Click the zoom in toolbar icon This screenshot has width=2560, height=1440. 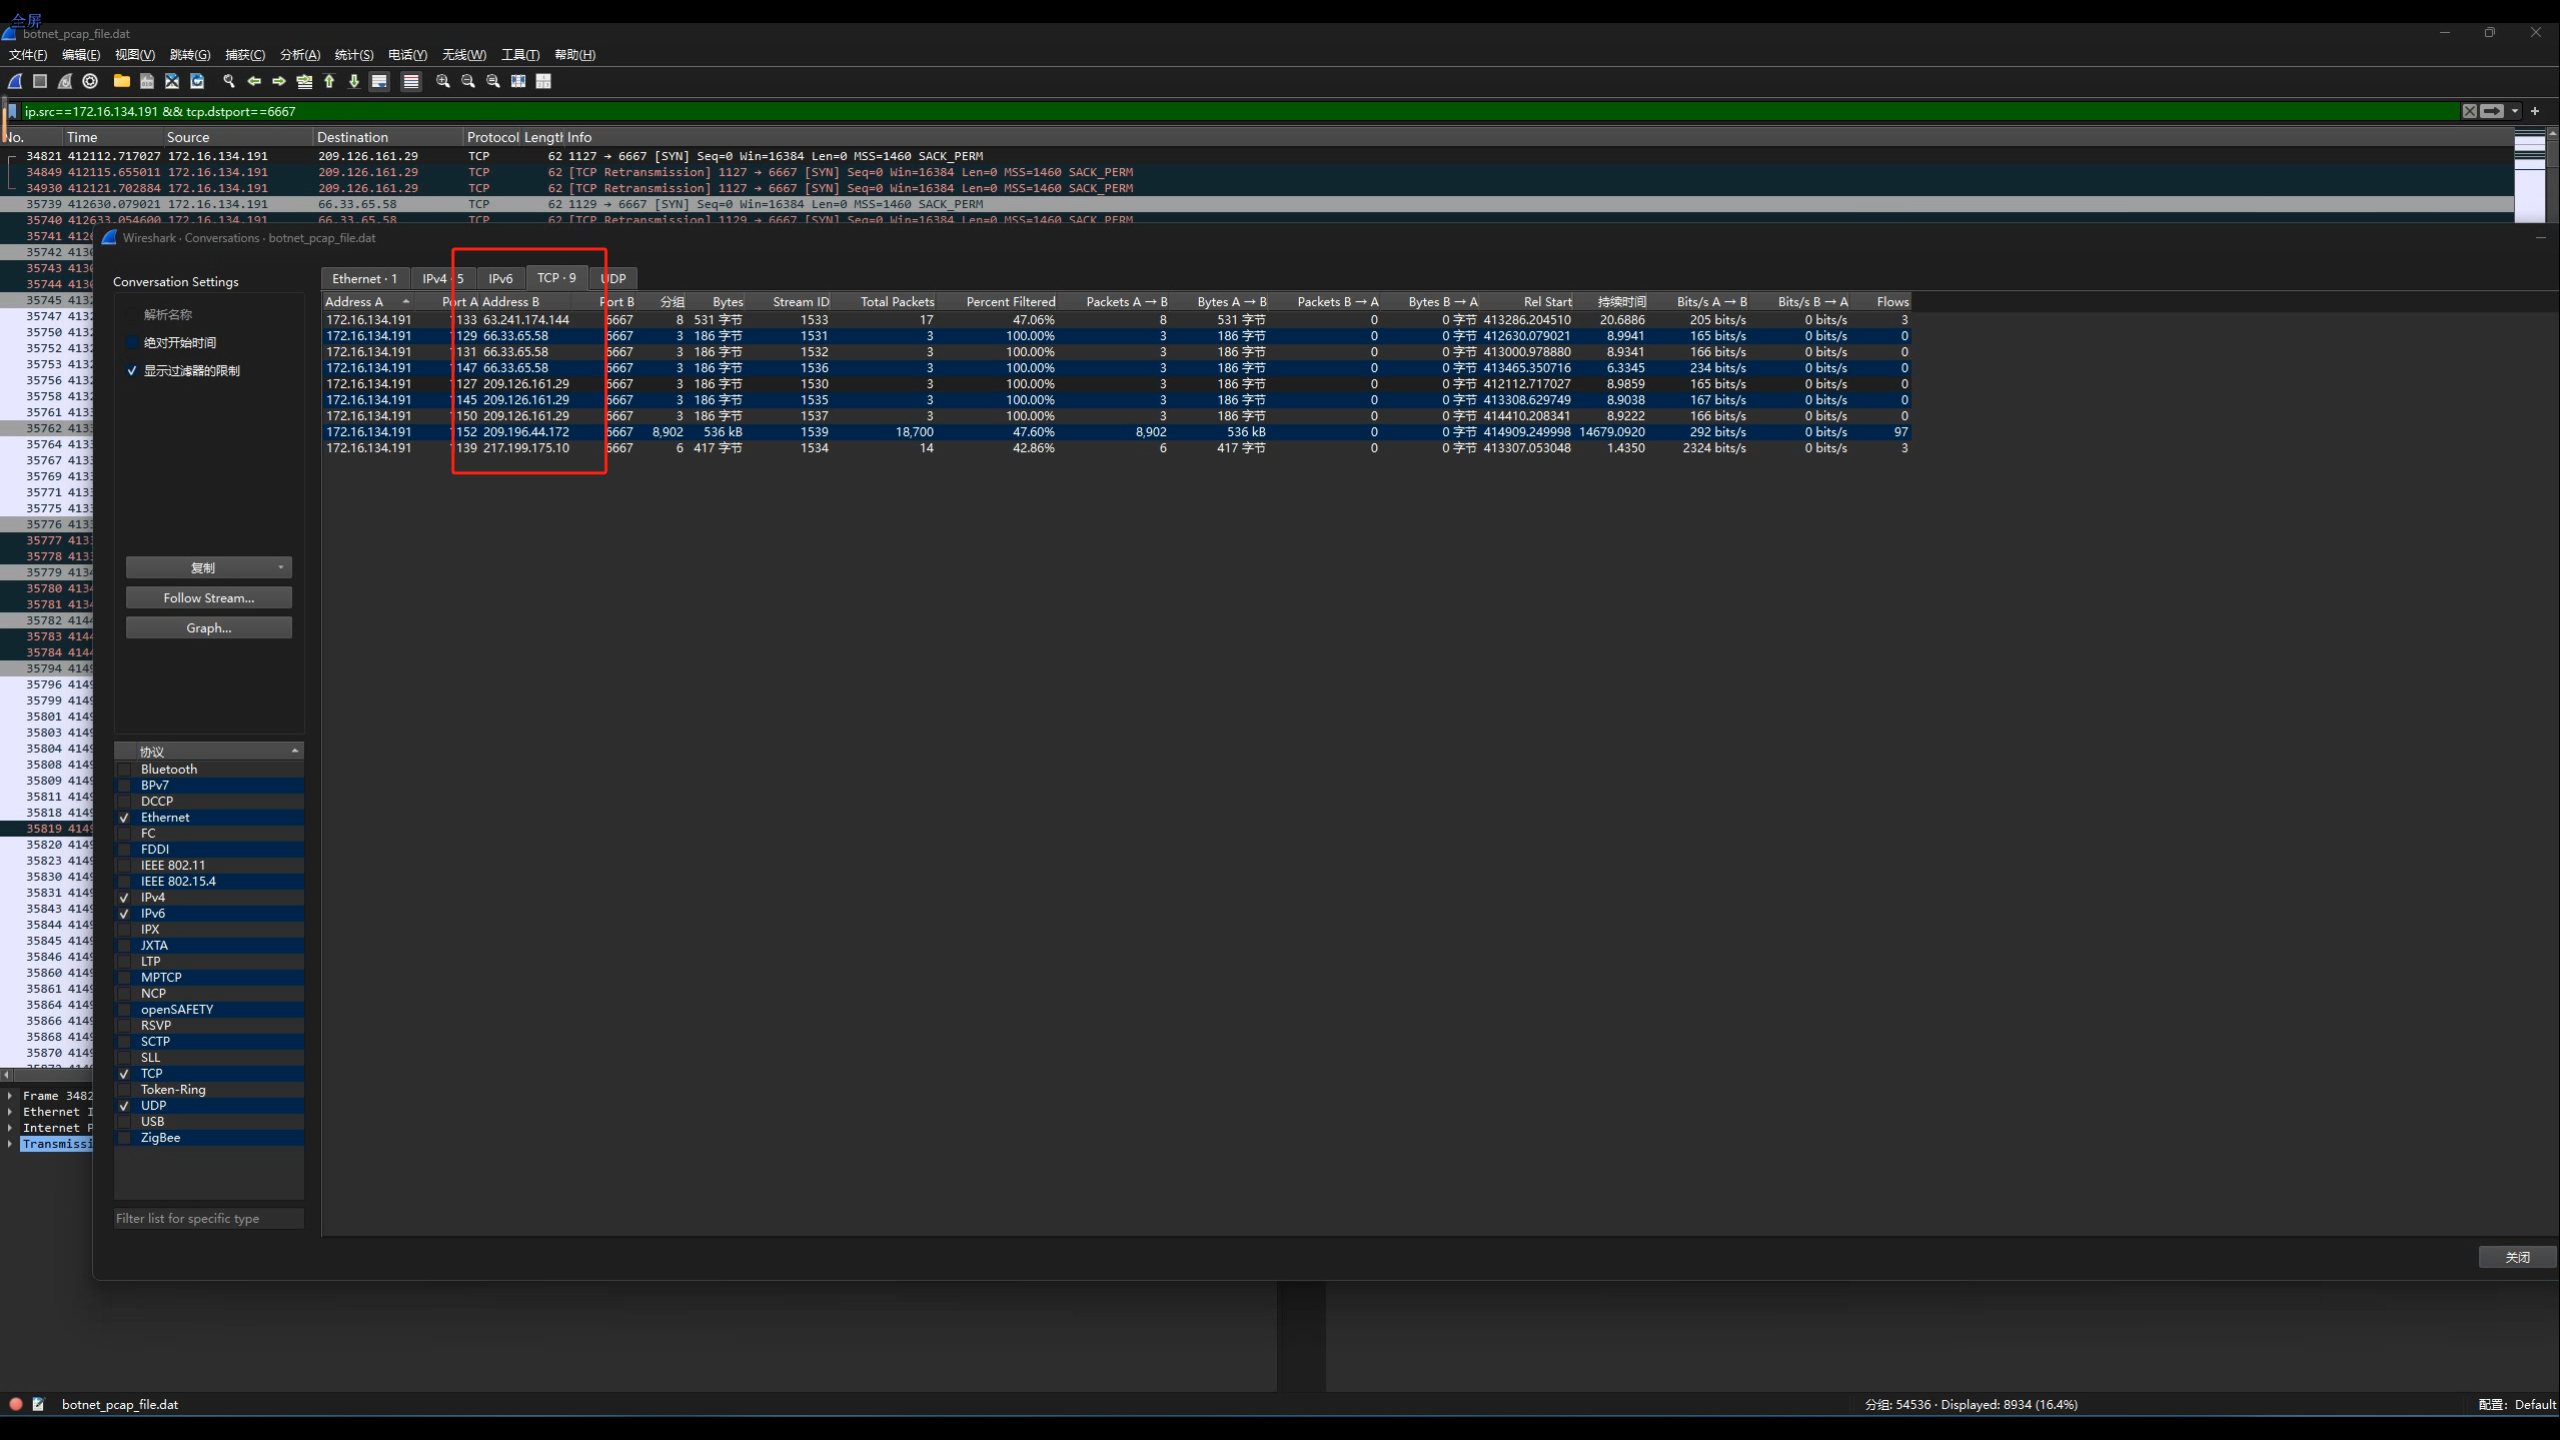click(443, 81)
